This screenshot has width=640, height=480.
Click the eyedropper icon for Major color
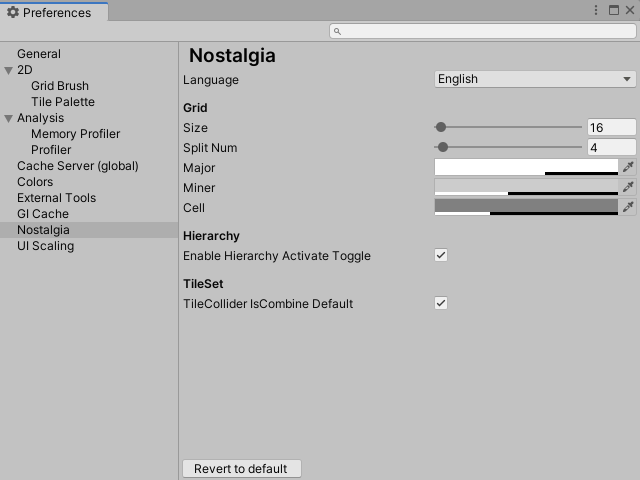click(628, 167)
